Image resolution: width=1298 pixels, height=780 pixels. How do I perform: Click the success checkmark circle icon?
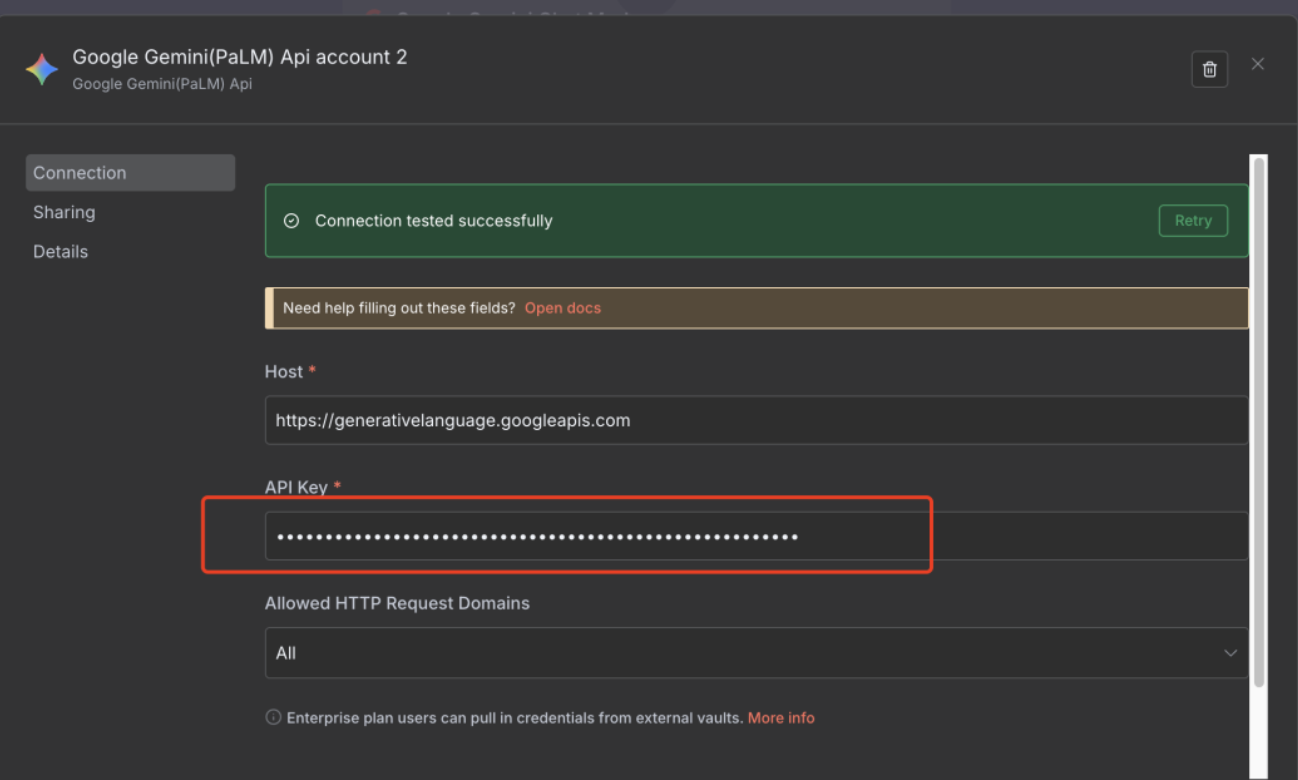291,221
